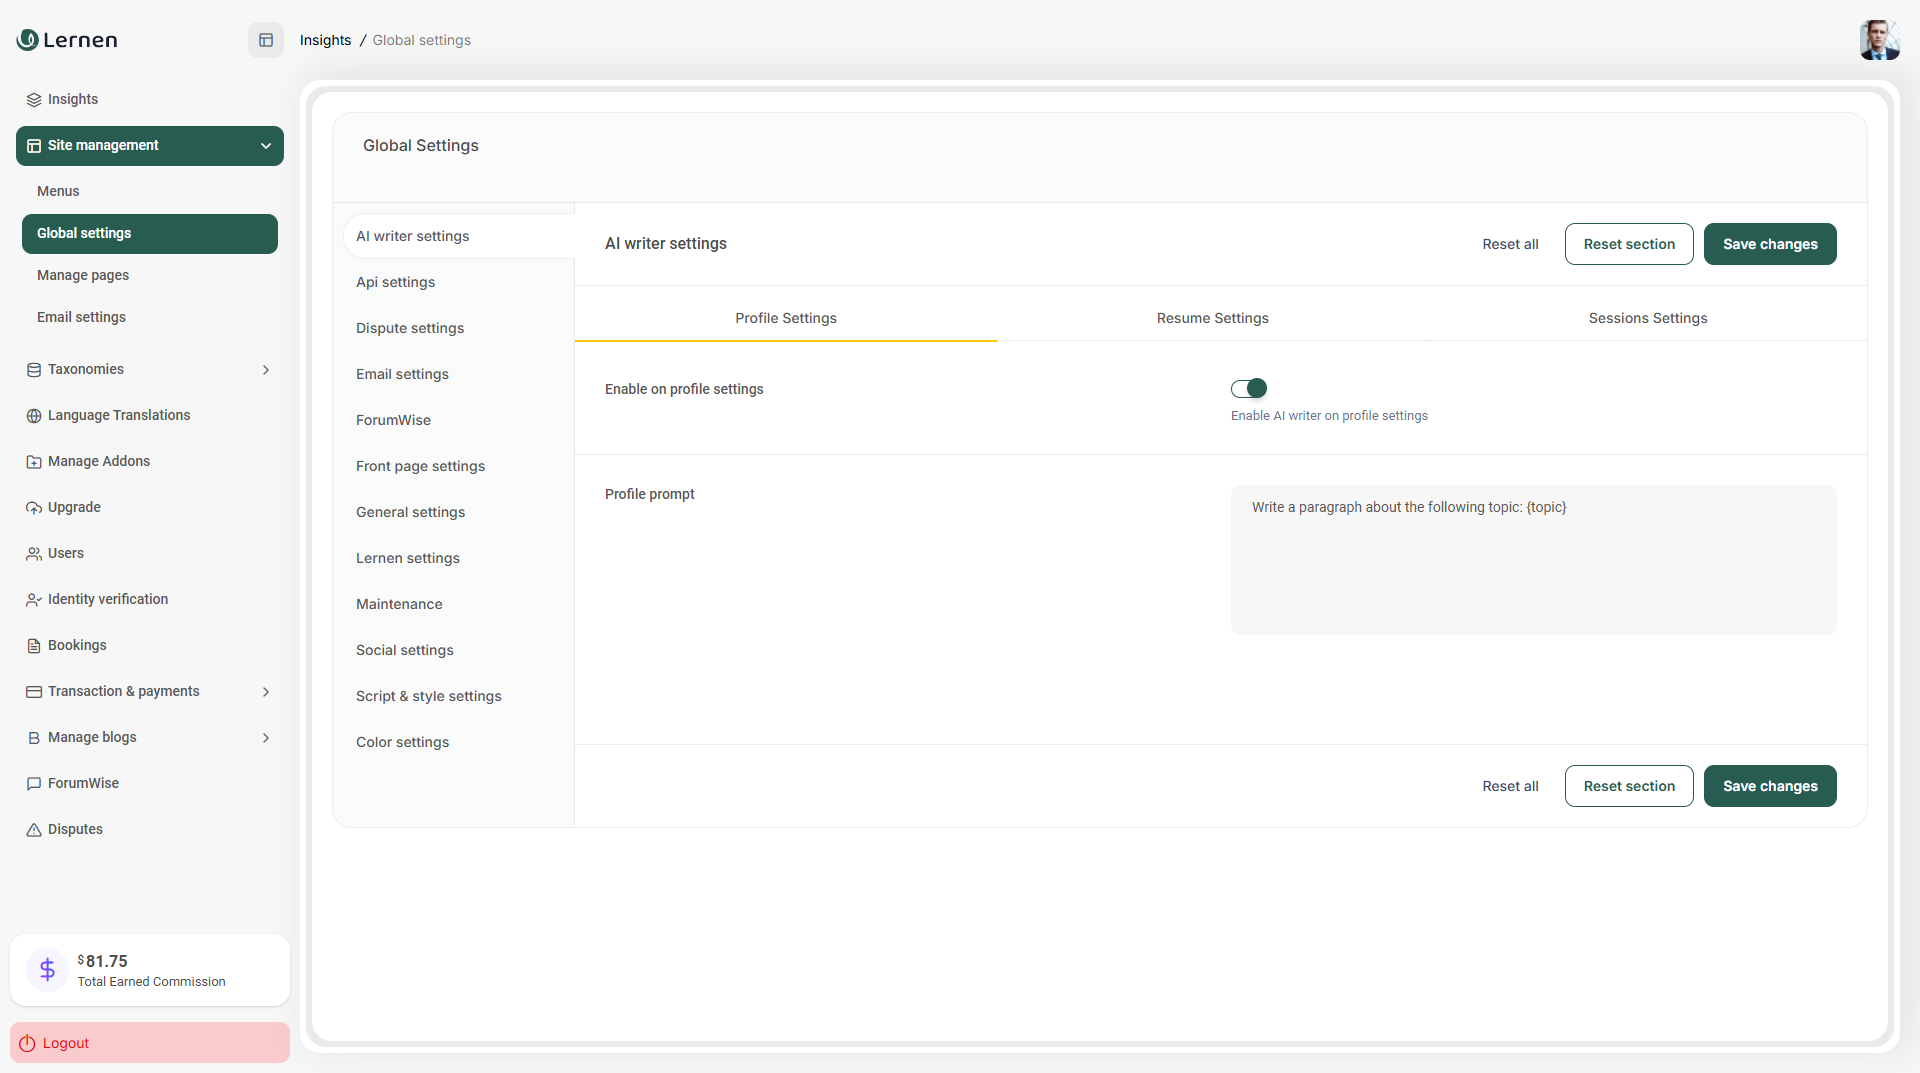Disable the Enable on profile settings toggle
This screenshot has height=1073, width=1920.
(x=1249, y=388)
